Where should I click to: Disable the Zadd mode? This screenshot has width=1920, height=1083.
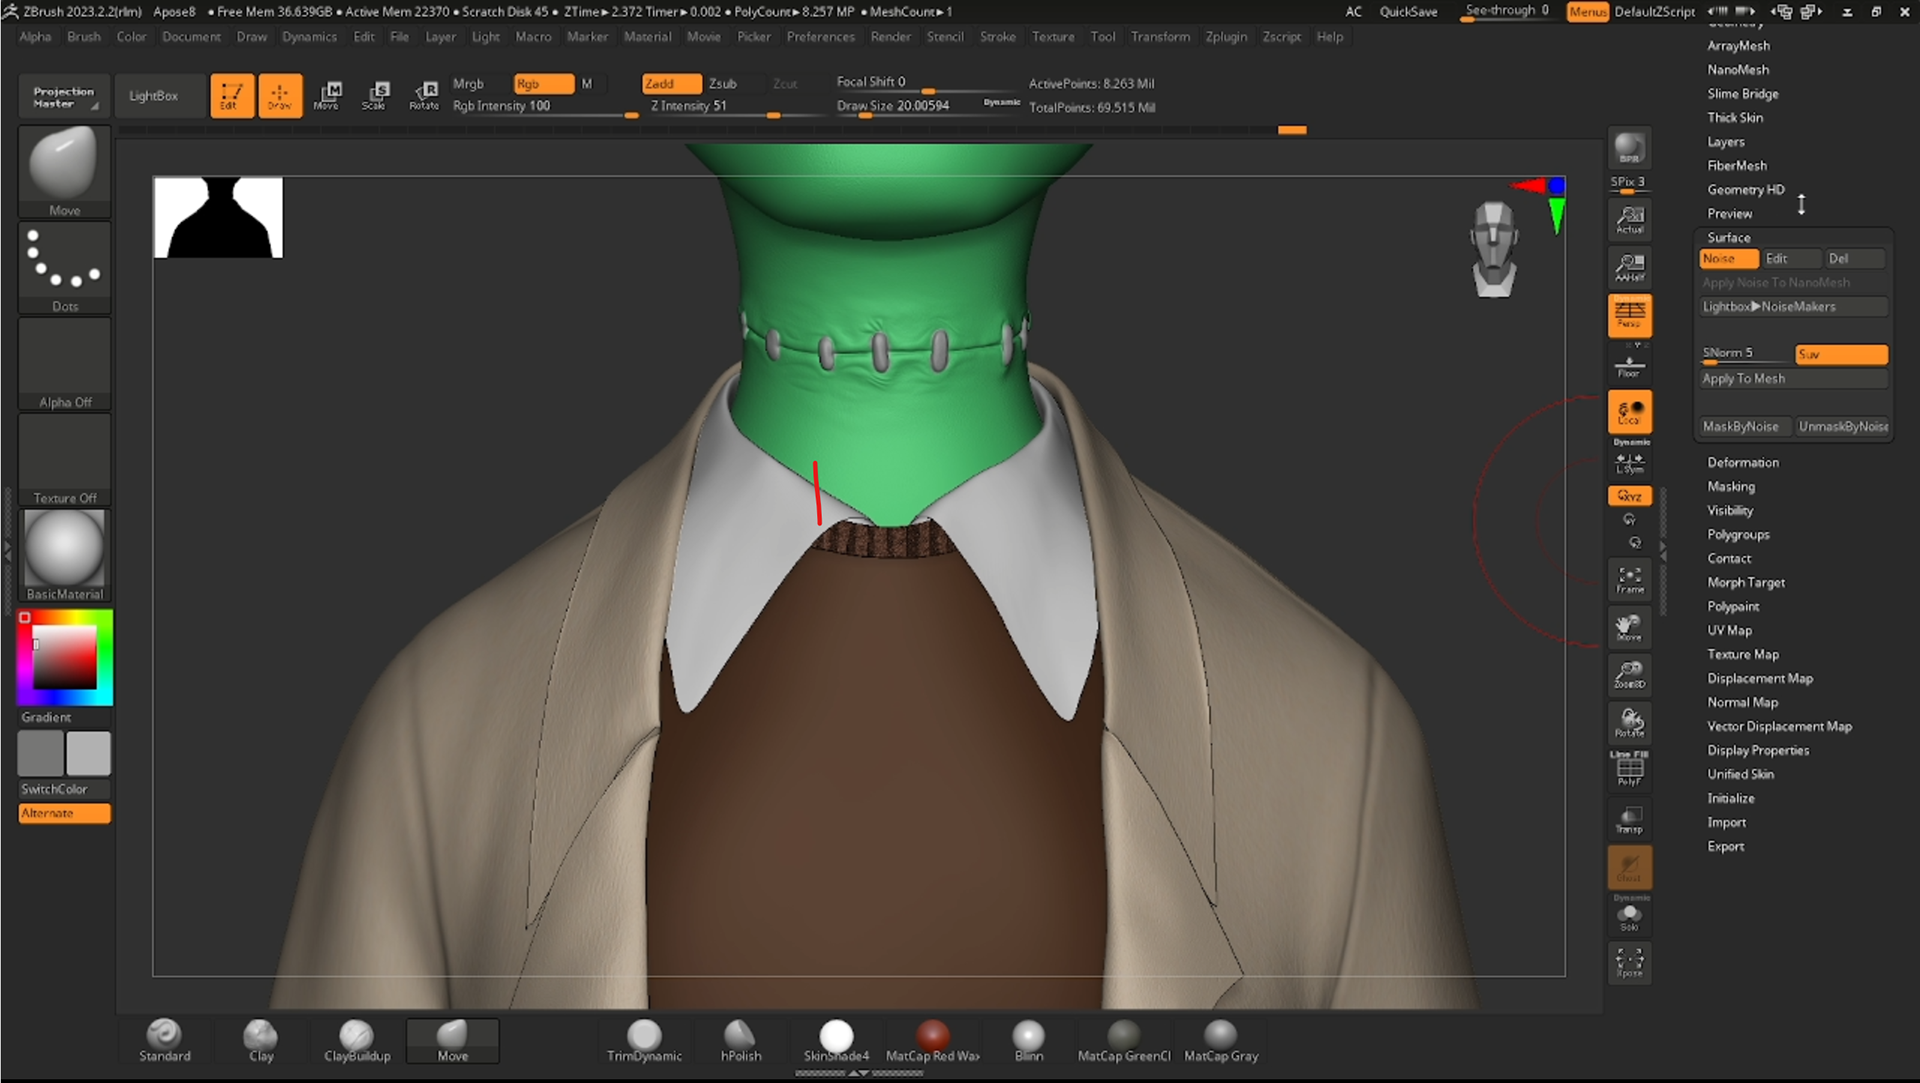click(671, 84)
